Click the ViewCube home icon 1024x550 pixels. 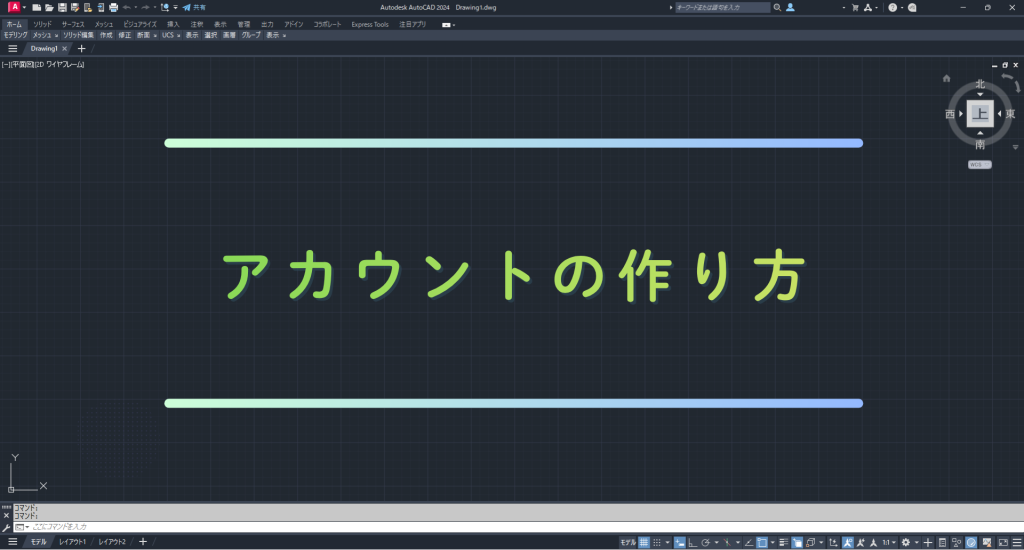[x=946, y=78]
